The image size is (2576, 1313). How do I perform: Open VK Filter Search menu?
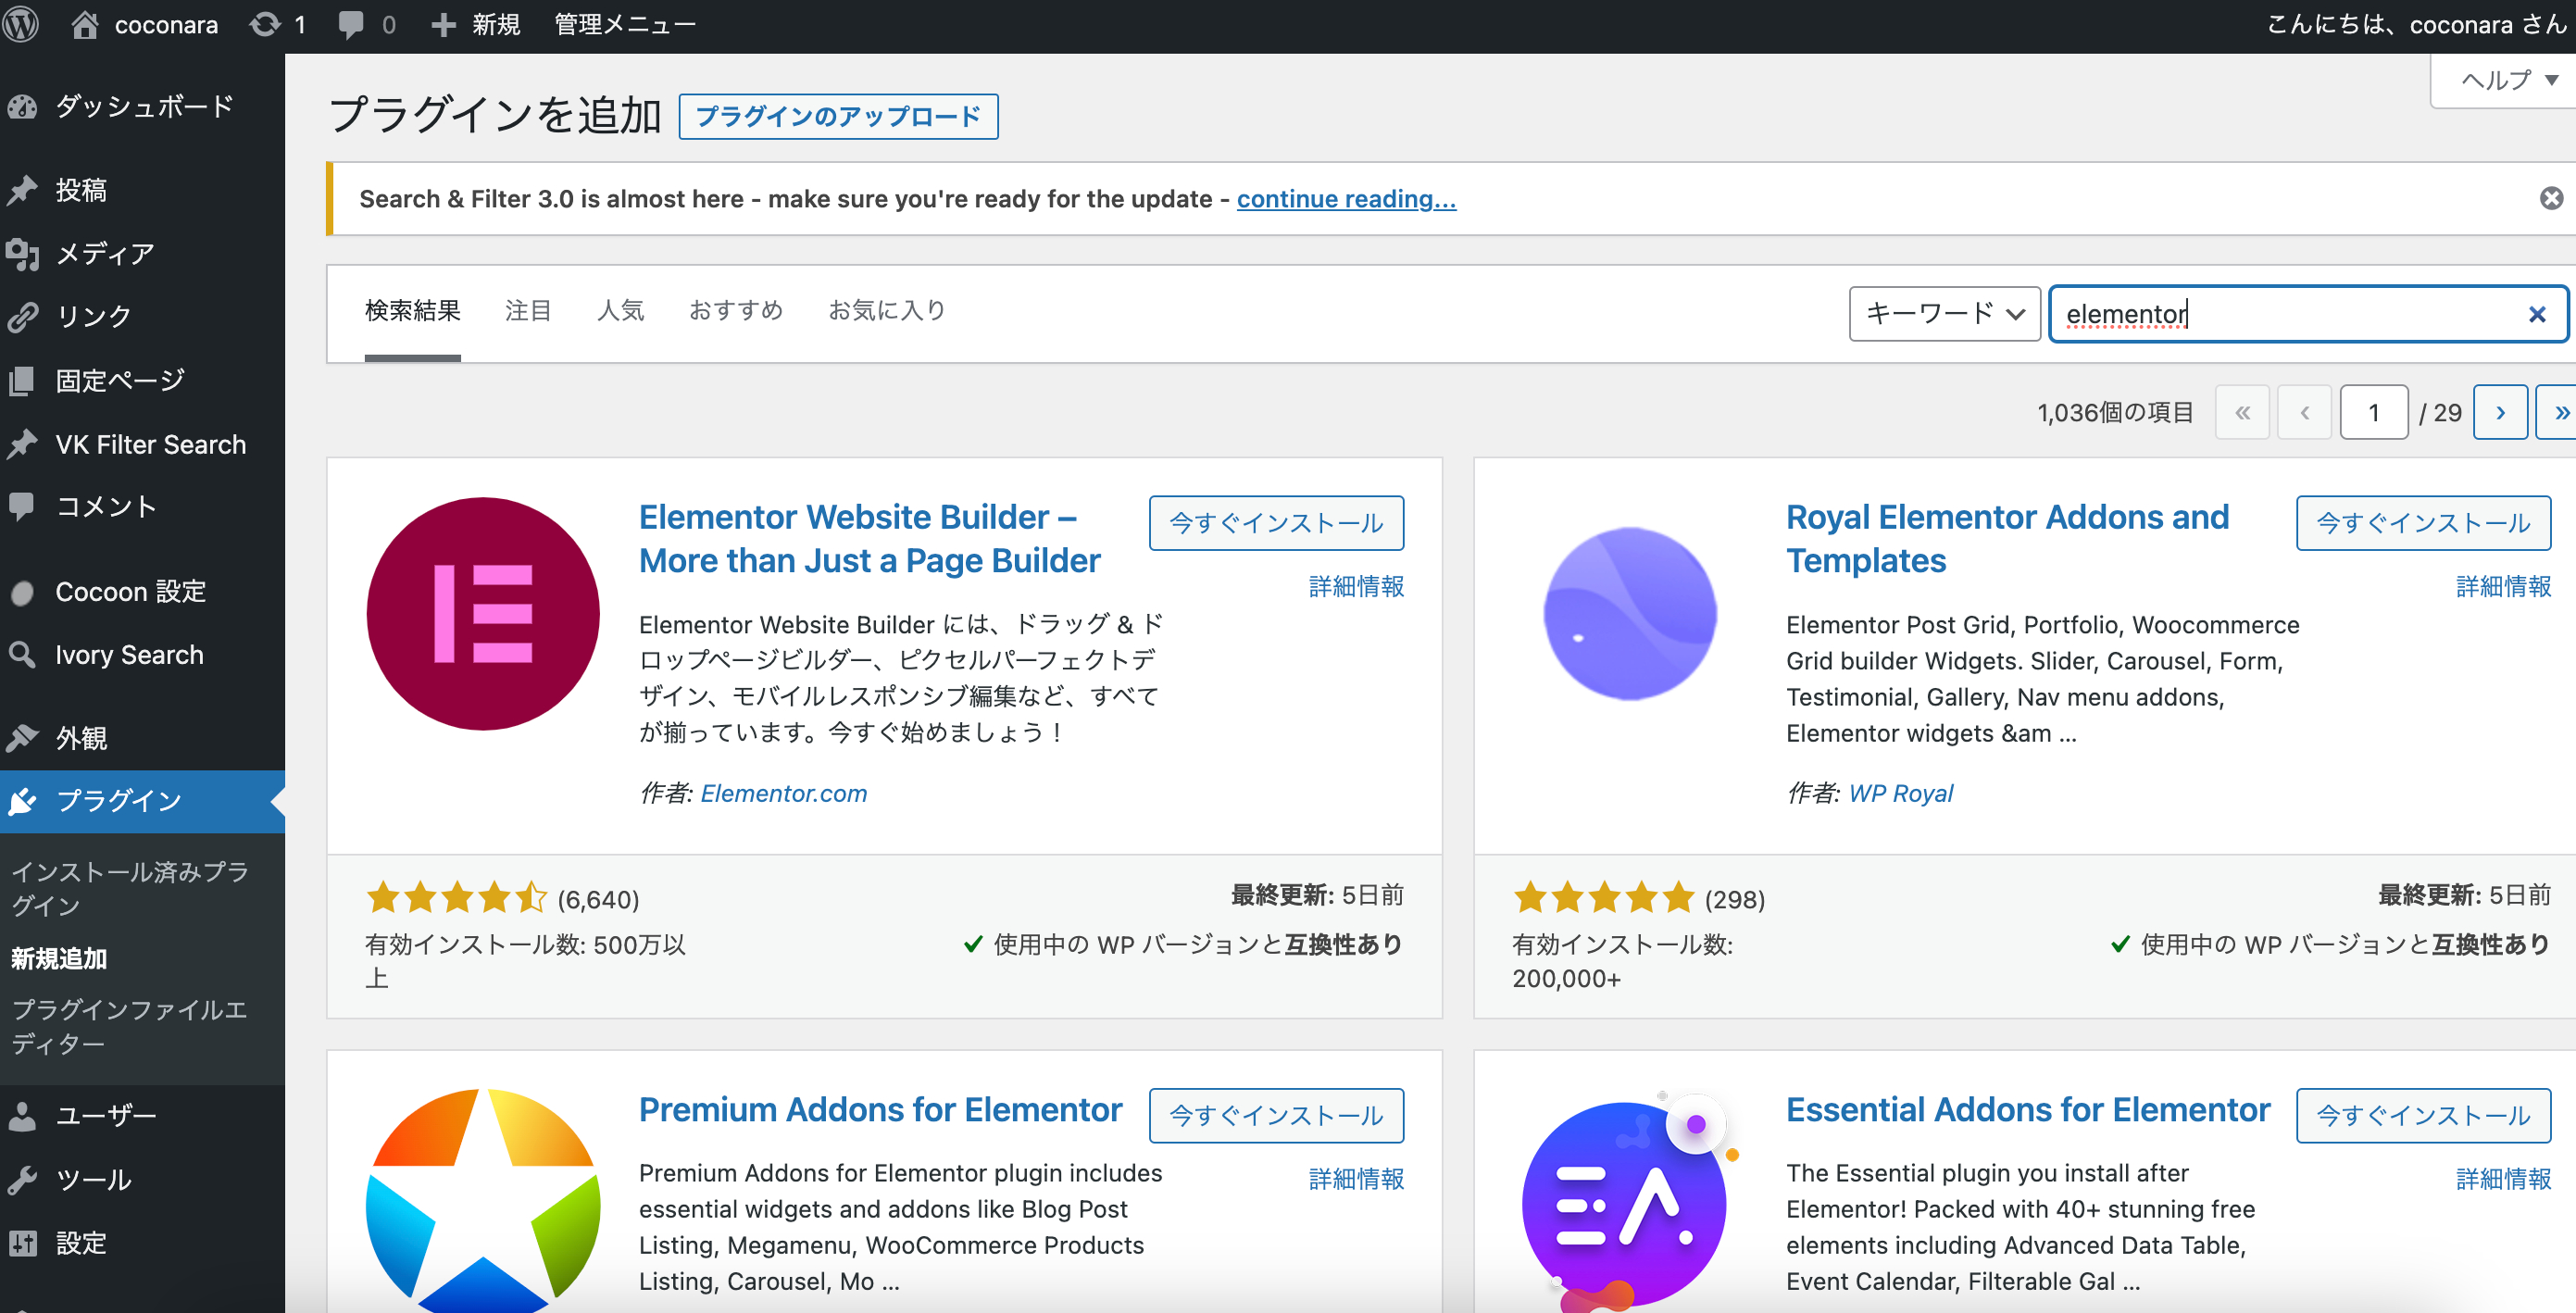(x=142, y=444)
